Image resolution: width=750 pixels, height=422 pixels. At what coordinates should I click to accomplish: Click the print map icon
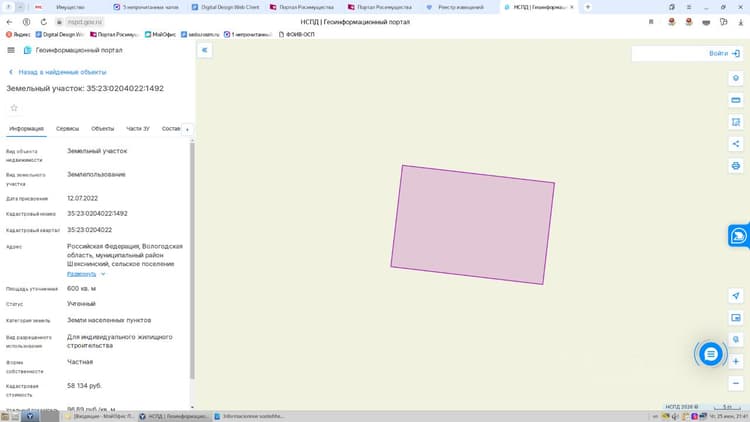pyautogui.click(x=736, y=166)
